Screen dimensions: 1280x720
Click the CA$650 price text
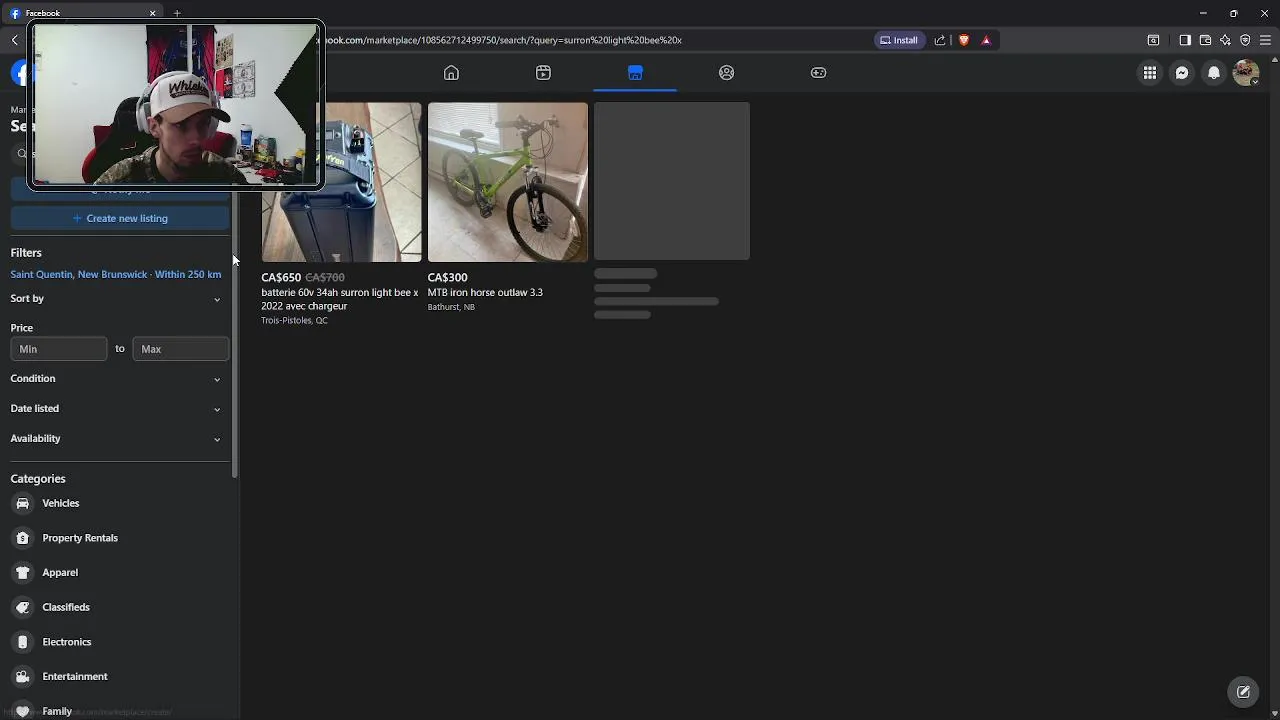pos(281,277)
